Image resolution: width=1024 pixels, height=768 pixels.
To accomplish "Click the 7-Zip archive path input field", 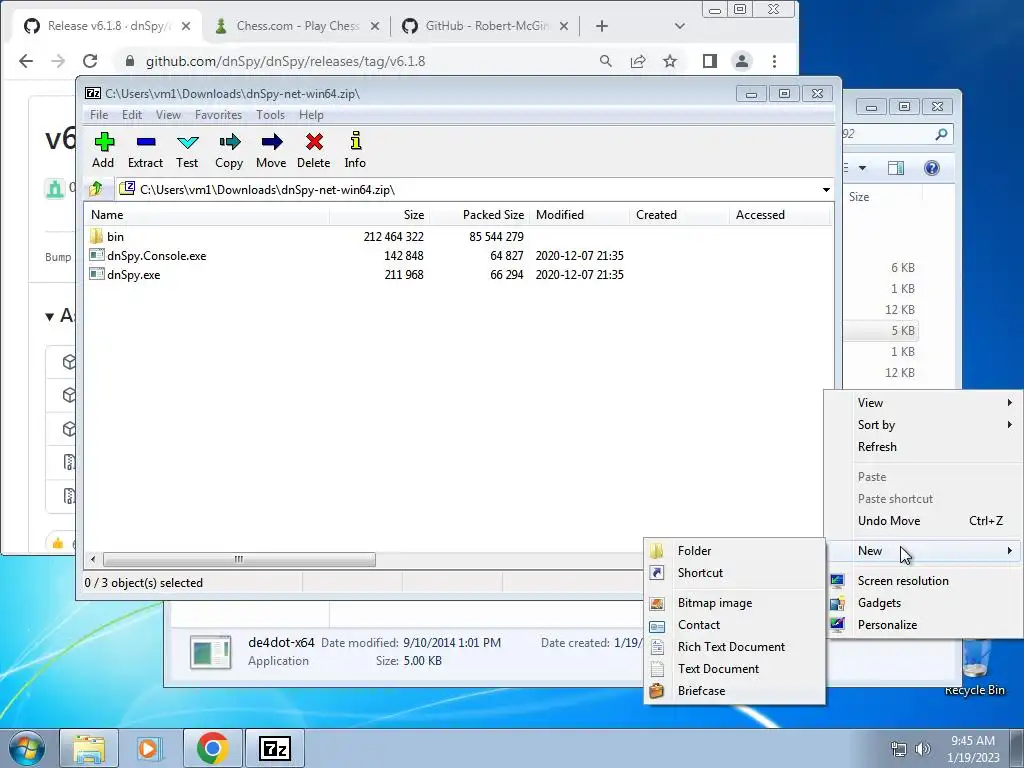I will 467,190.
